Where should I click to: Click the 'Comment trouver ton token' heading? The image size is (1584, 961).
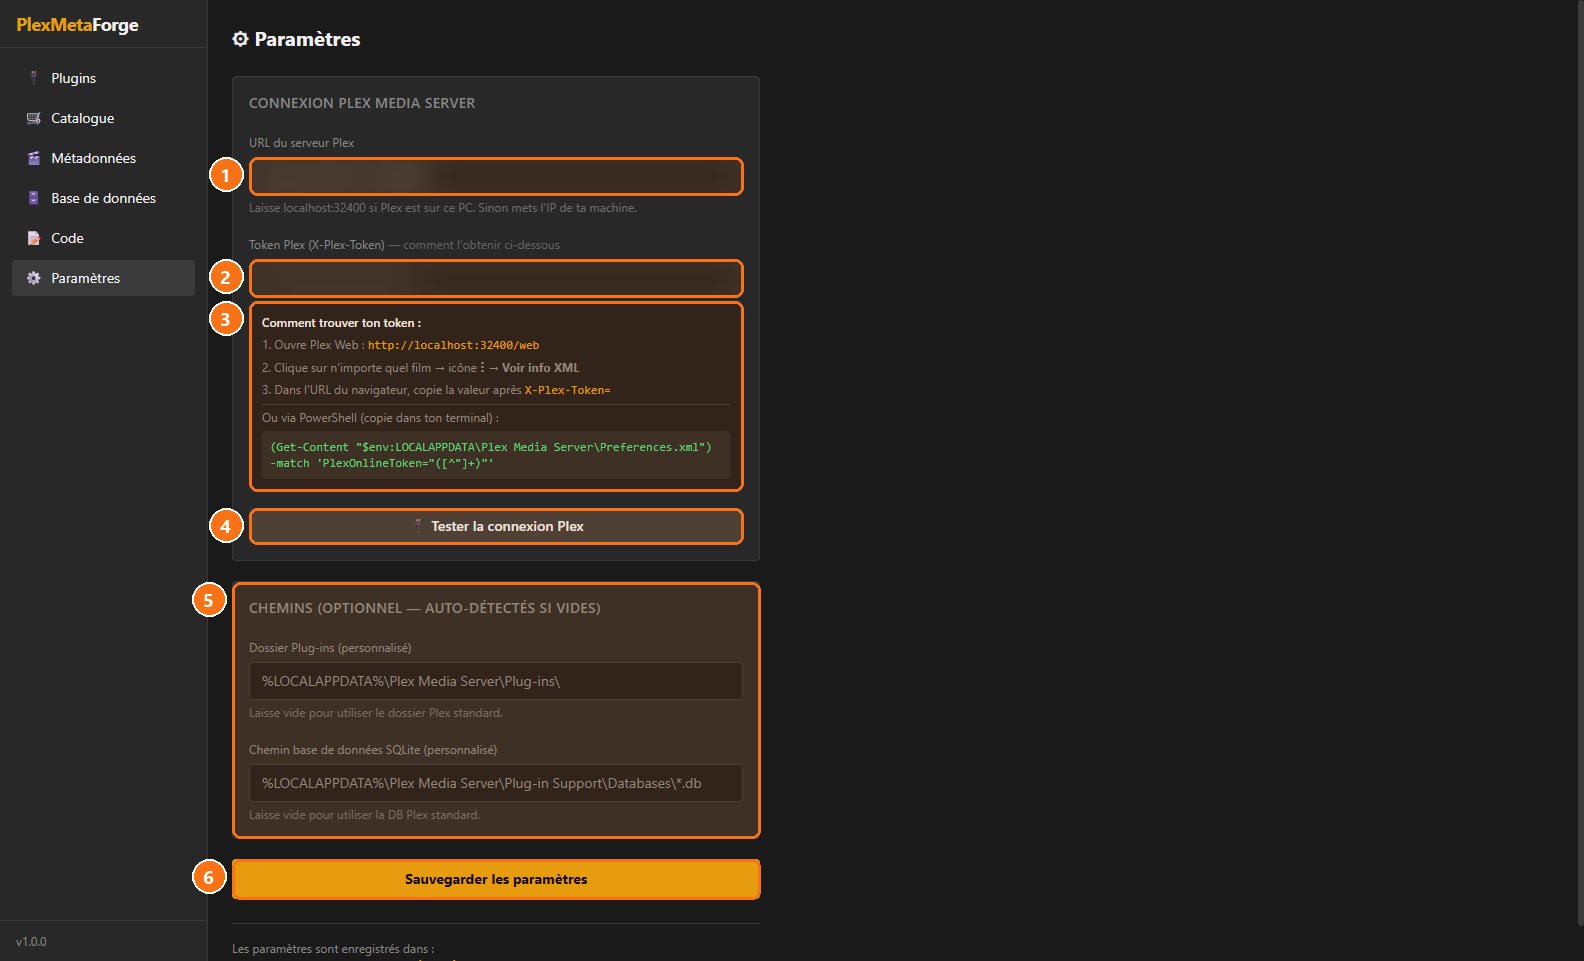click(341, 323)
